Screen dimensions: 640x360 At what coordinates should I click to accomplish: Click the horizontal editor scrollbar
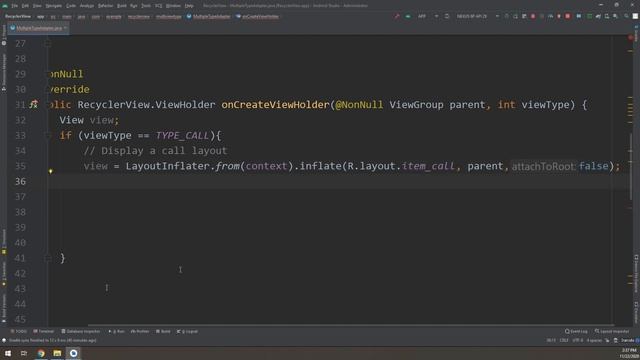tap(351, 325)
